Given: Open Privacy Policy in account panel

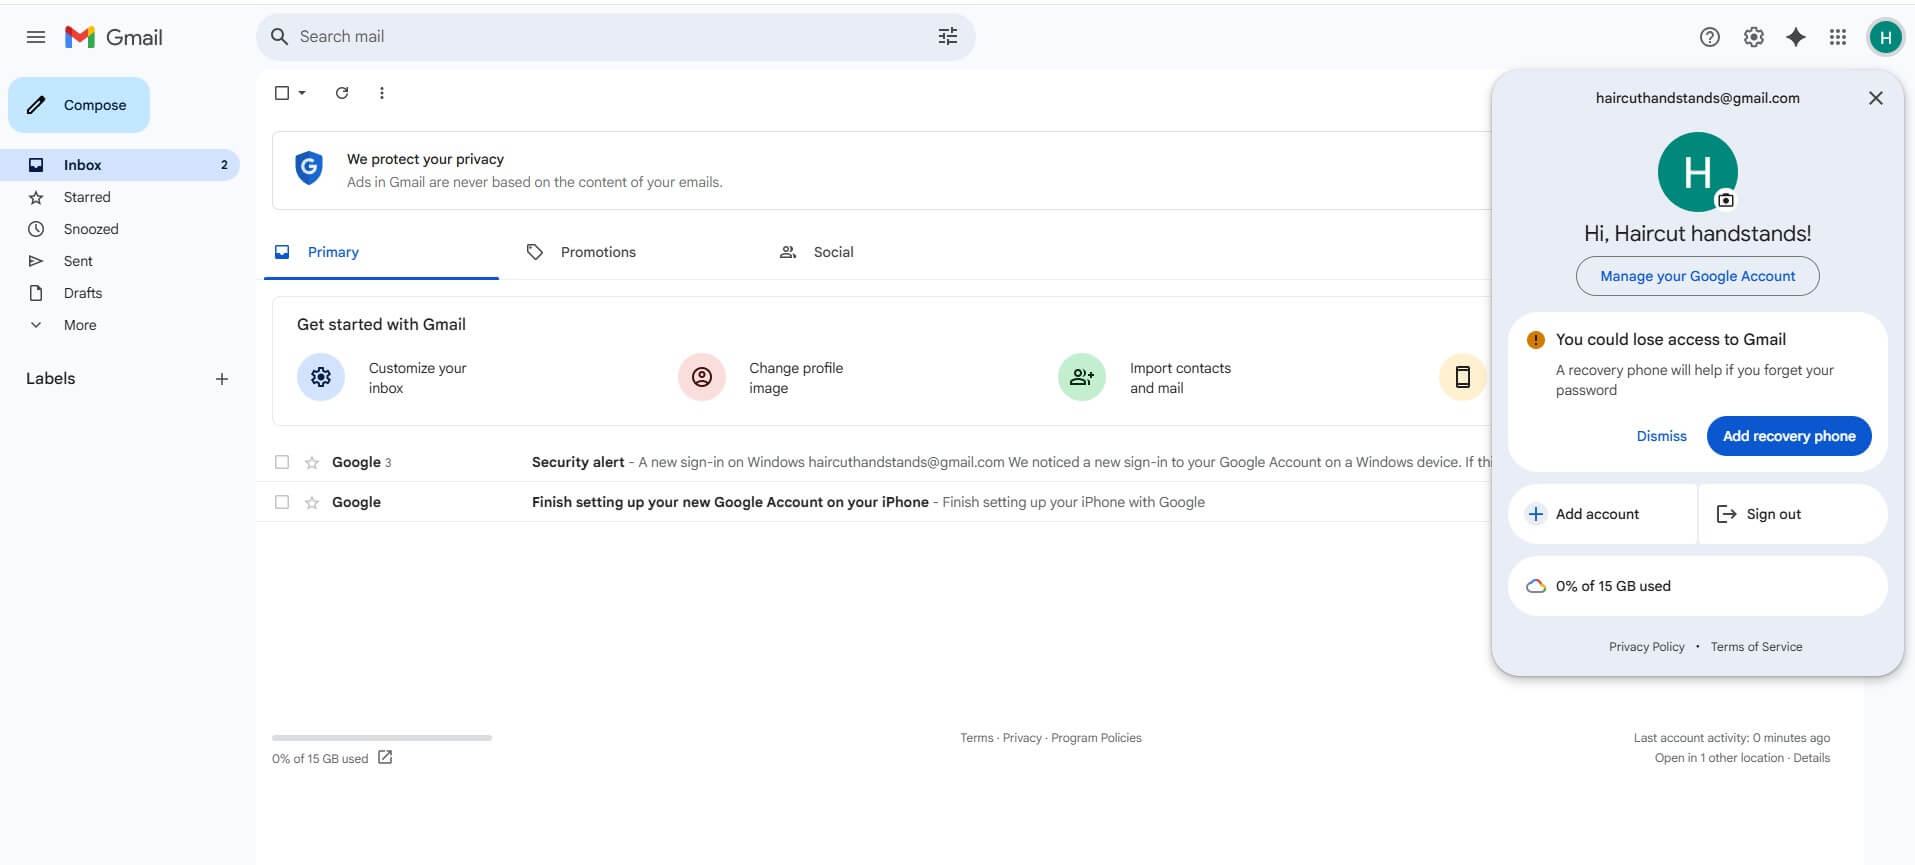Looking at the screenshot, I should [x=1646, y=647].
